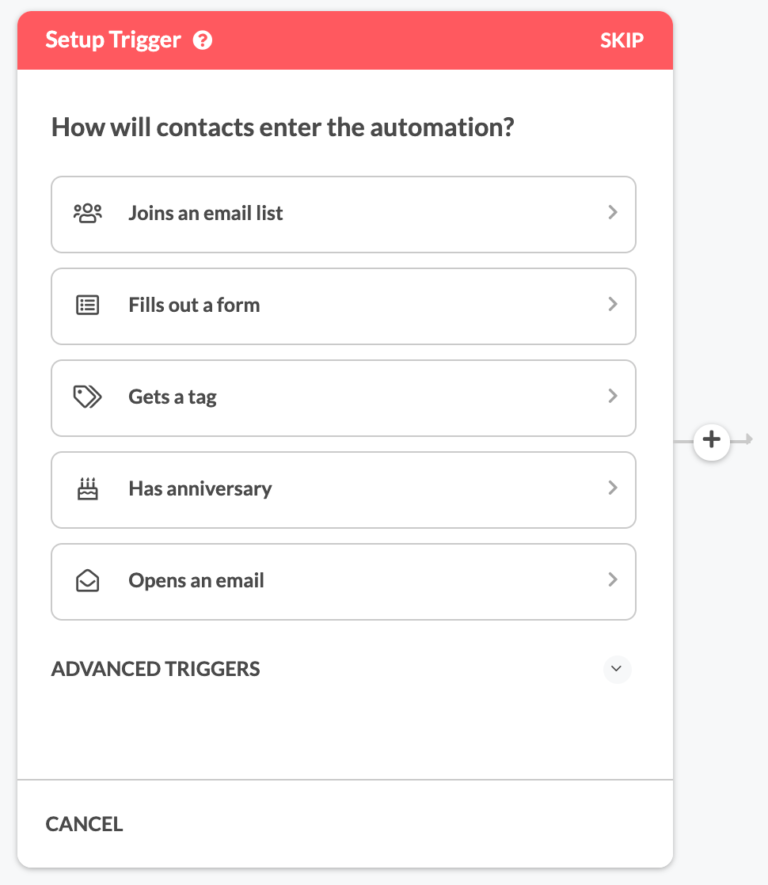Click the plus icon on the automation flow
The image size is (768, 885).
click(x=711, y=440)
